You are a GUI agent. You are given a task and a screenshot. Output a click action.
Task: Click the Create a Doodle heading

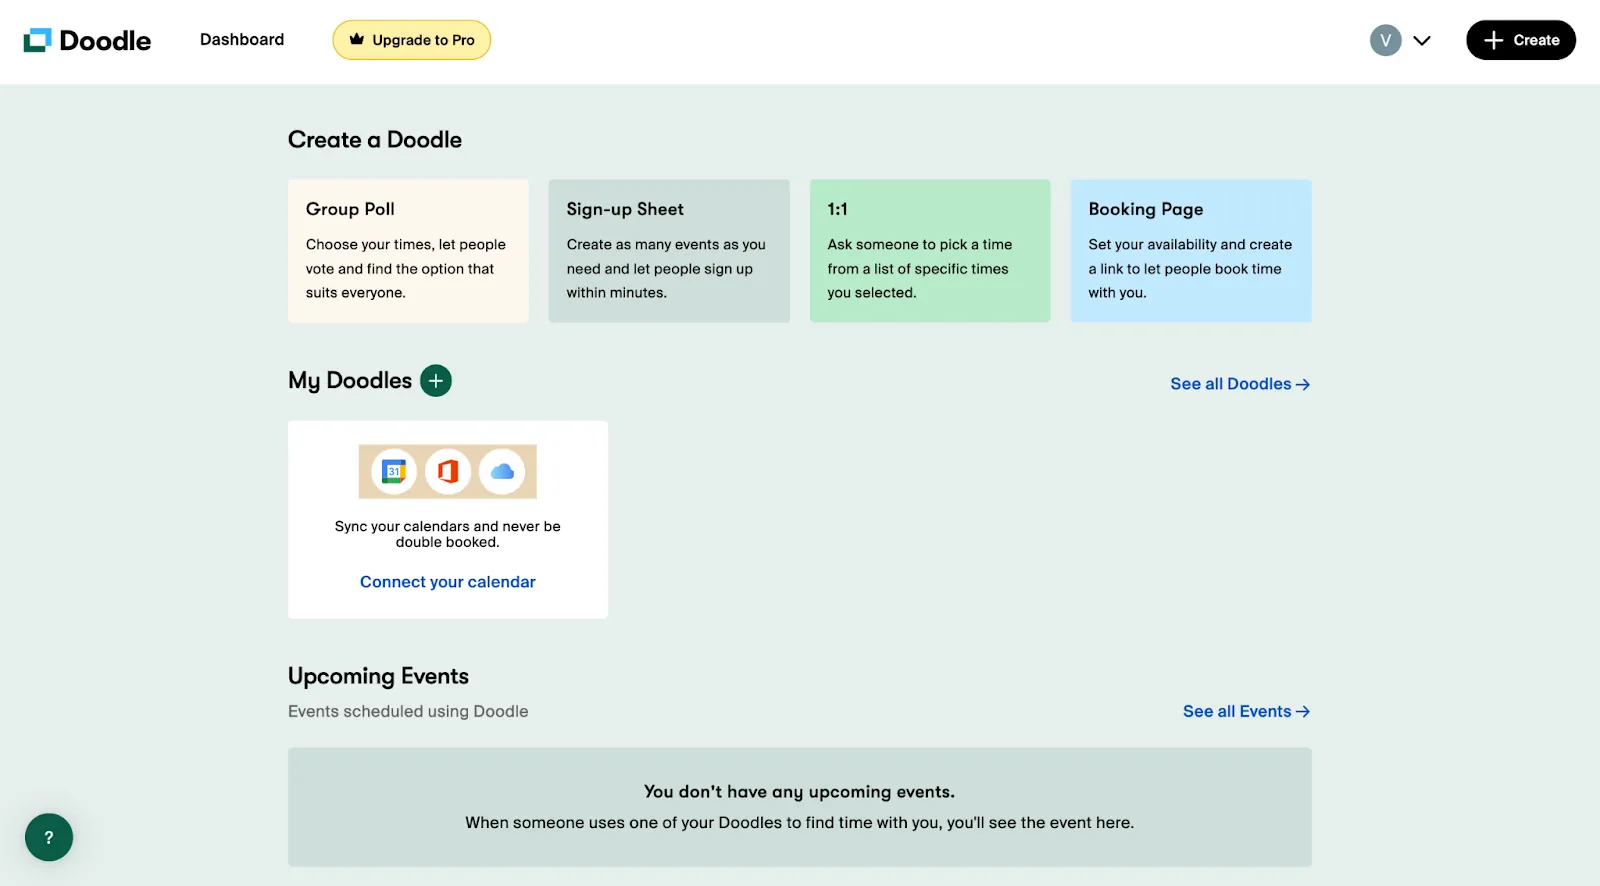pyautogui.click(x=375, y=140)
